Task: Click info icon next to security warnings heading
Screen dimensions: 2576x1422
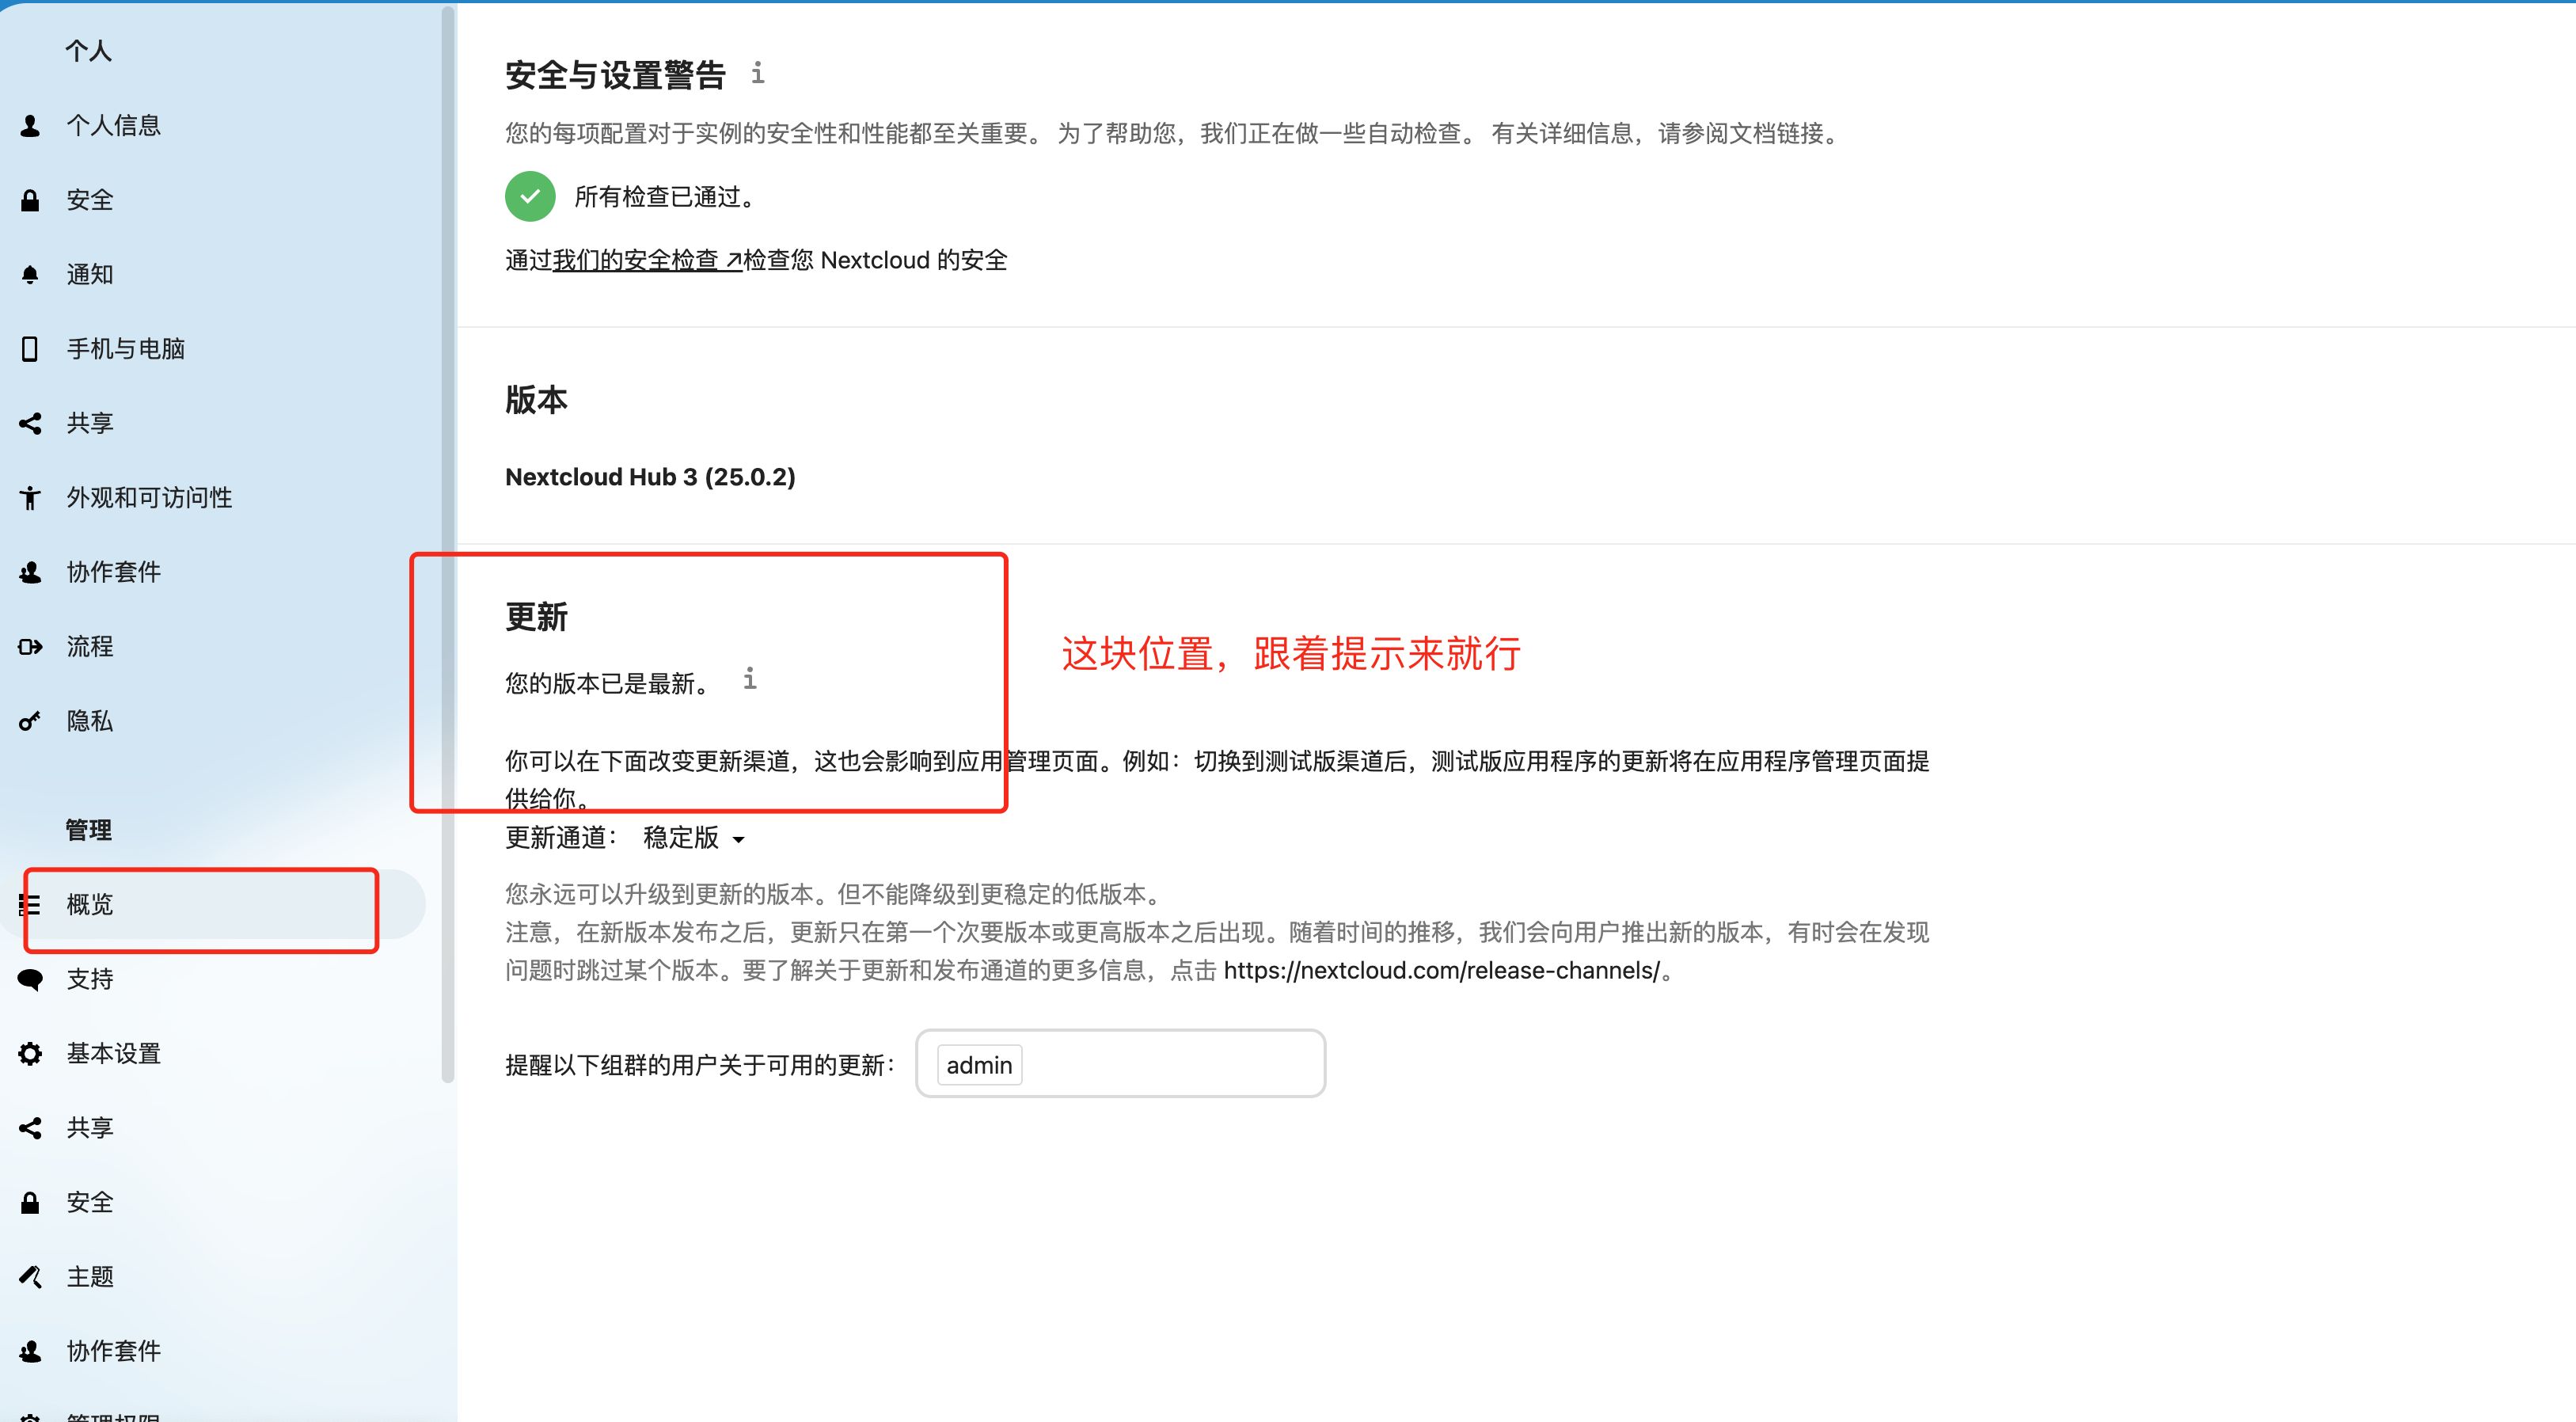Action: (758, 73)
